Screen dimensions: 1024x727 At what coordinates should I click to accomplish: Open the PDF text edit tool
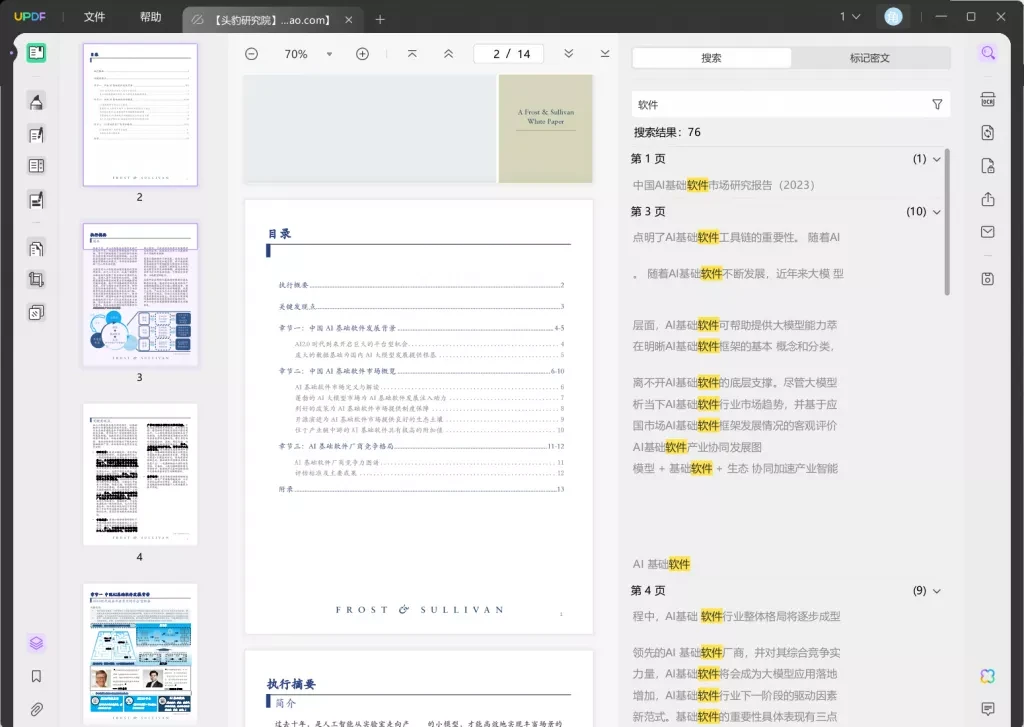pyautogui.click(x=35, y=135)
